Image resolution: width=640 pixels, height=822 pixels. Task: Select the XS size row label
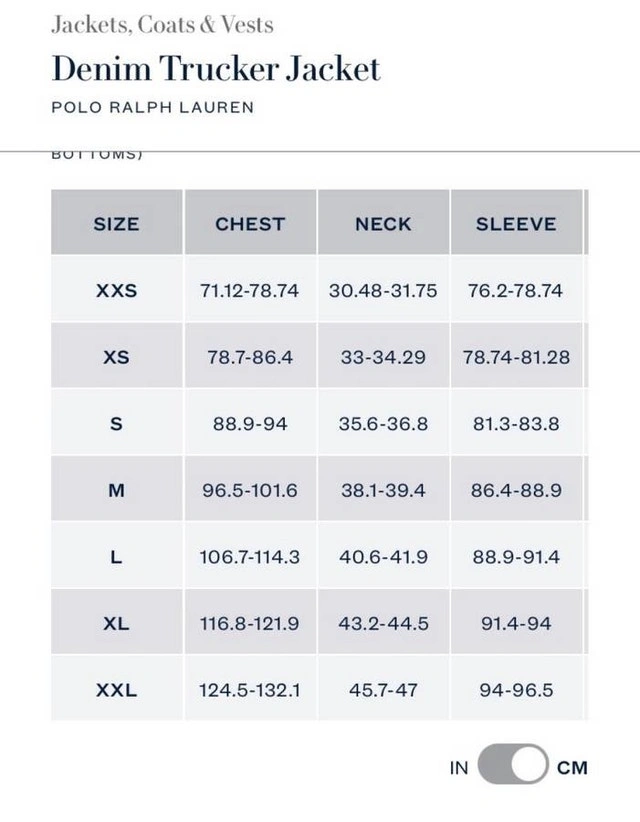(x=116, y=357)
